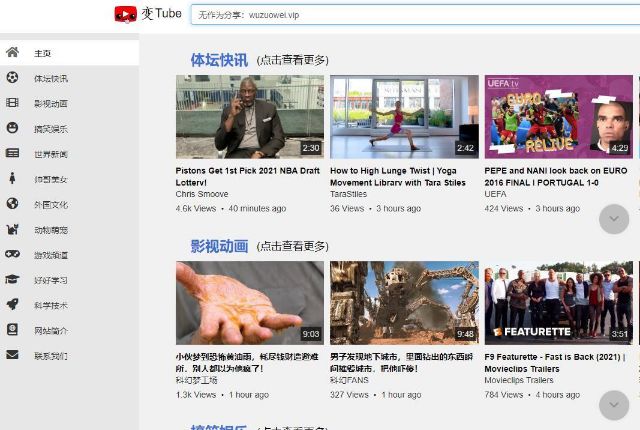The image size is (640, 430).
Task: Click the home icon next to 主页
Action: point(12,52)
